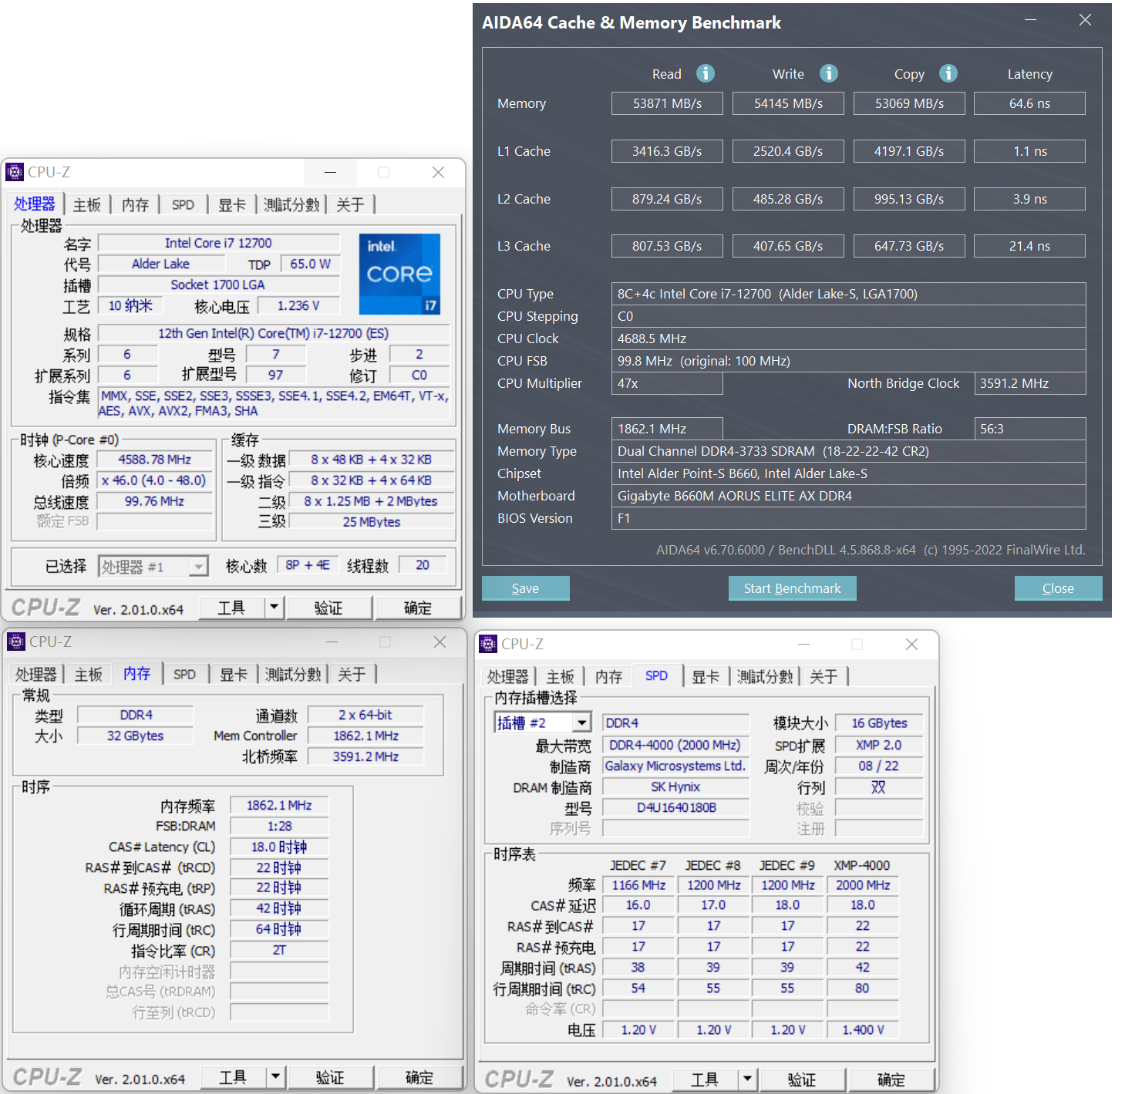Click the Memory Latency value 64.6 ns
Screen dimensions: 1125x1094
click(x=1030, y=103)
